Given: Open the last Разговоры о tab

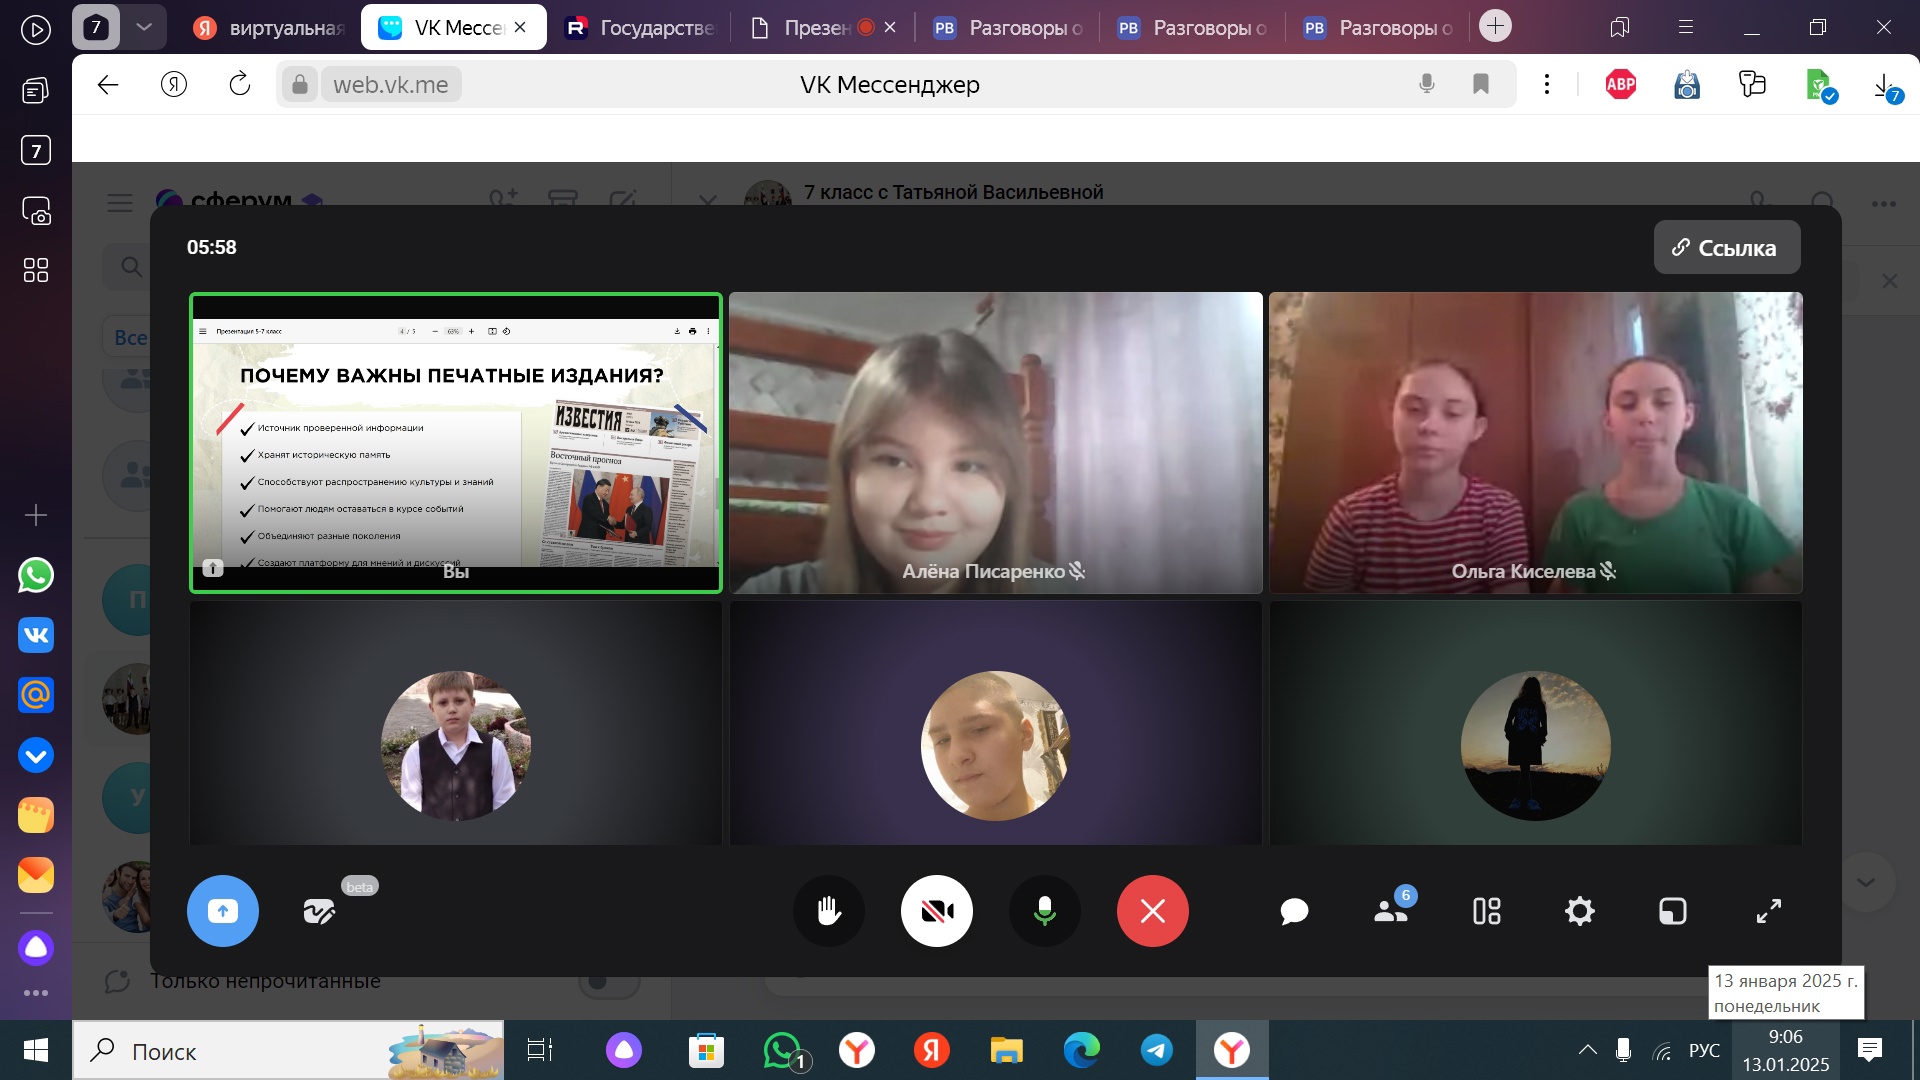Looking at the screenshot, I should 1378,28.
